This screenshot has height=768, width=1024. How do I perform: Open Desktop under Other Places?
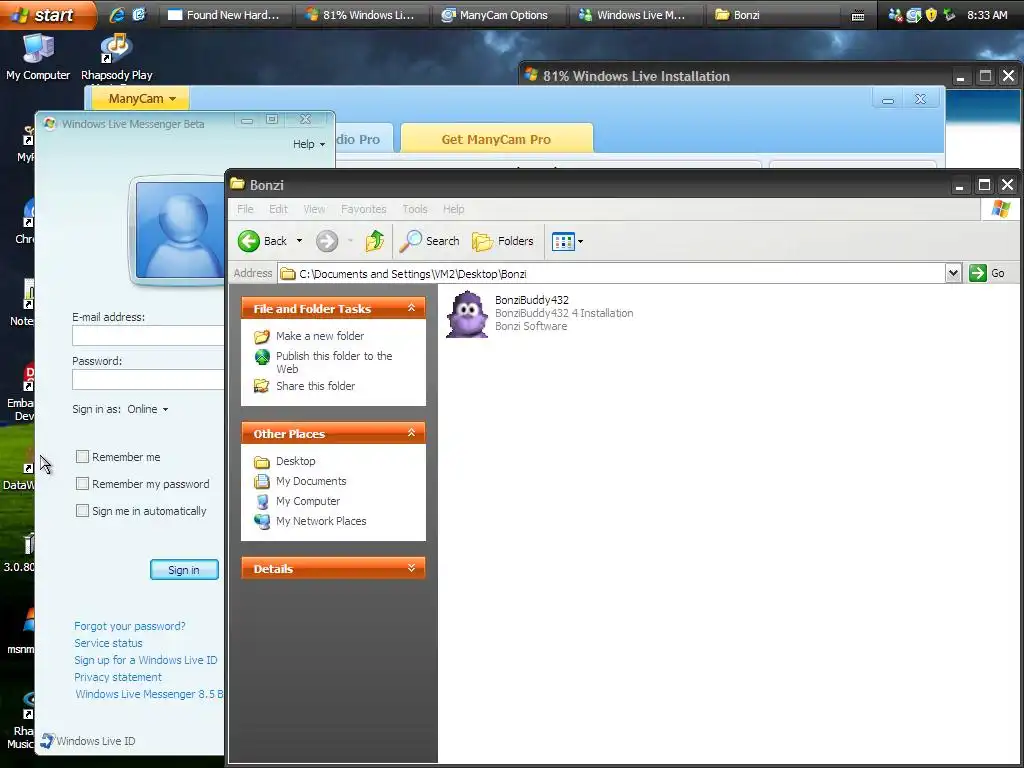pyautogui.click(x=295, y=461)
